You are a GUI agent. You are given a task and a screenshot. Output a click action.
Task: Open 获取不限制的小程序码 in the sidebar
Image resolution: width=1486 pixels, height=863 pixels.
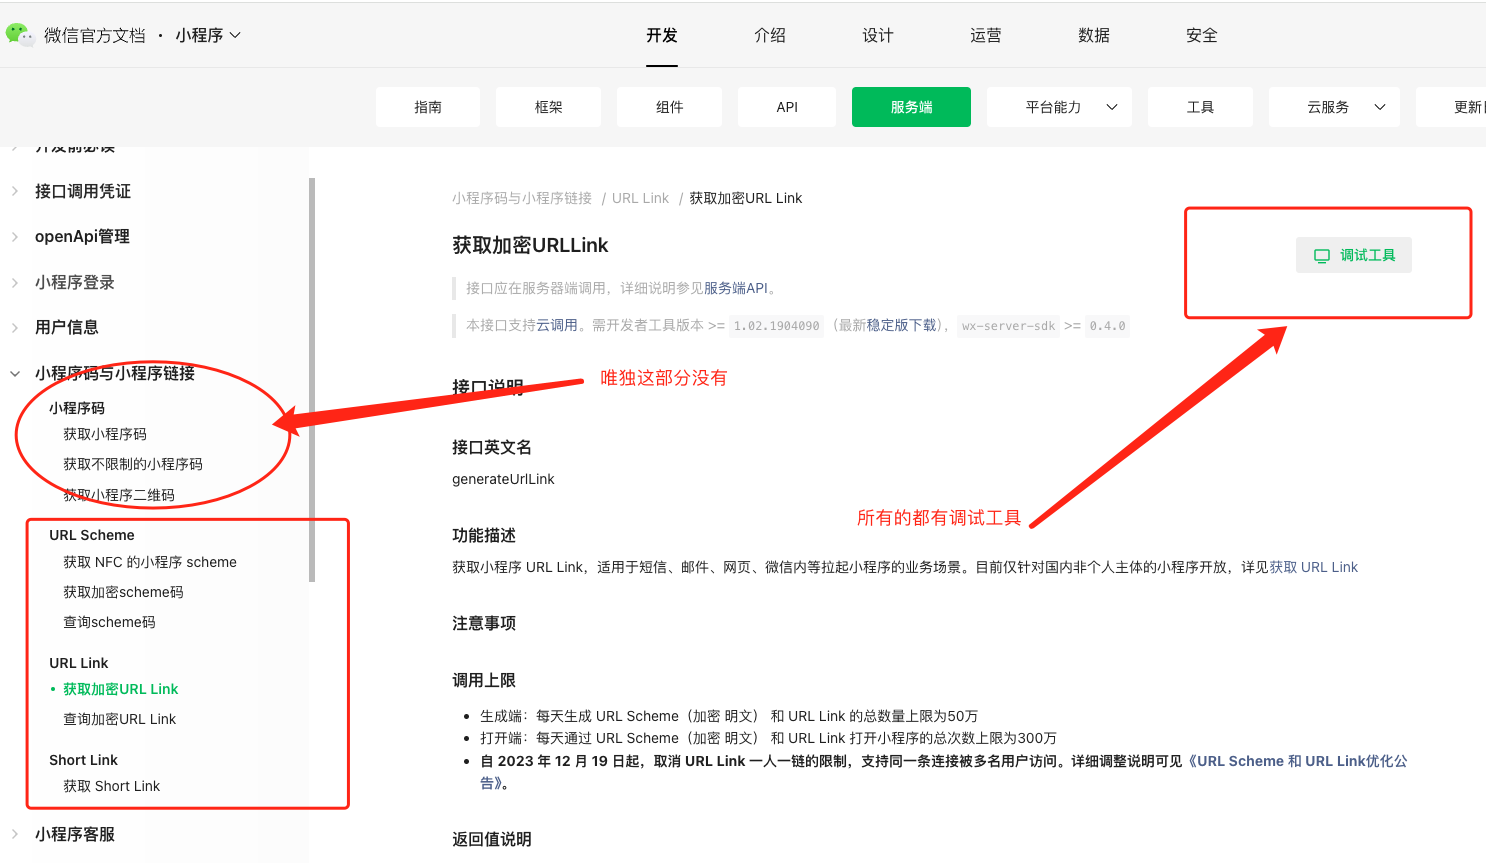coord(133,464)
